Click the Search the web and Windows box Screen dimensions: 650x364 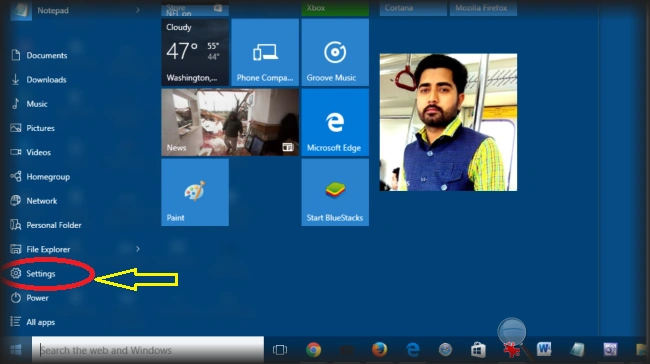pos(148,350)
